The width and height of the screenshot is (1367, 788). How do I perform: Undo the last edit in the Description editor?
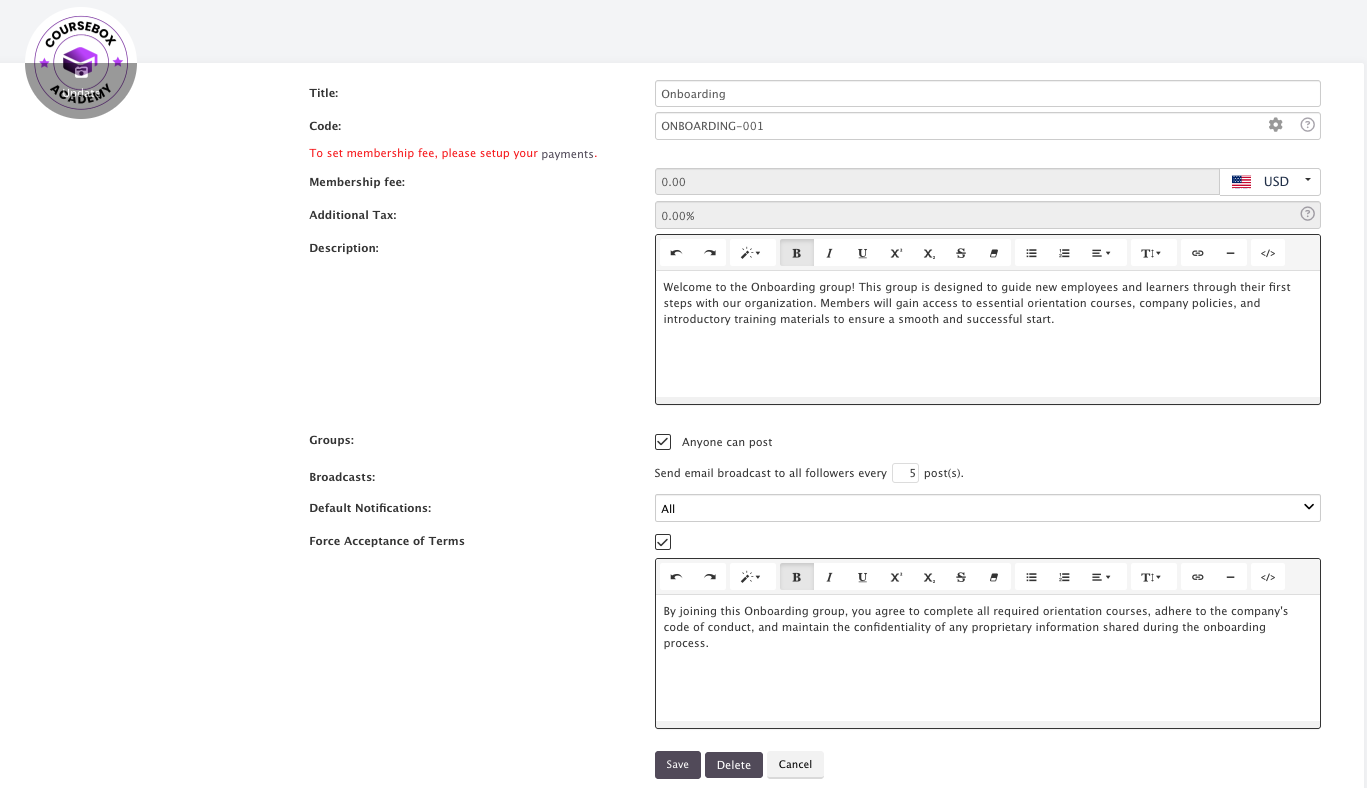(x=676, y=253)
